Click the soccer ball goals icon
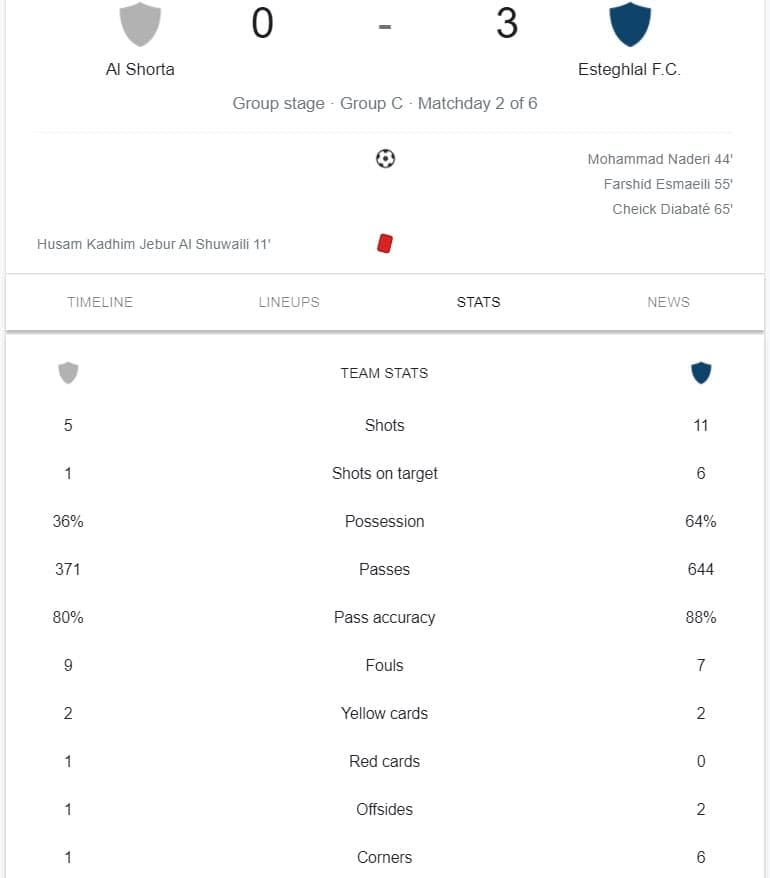The image size is (770, 878). point(385,159)
